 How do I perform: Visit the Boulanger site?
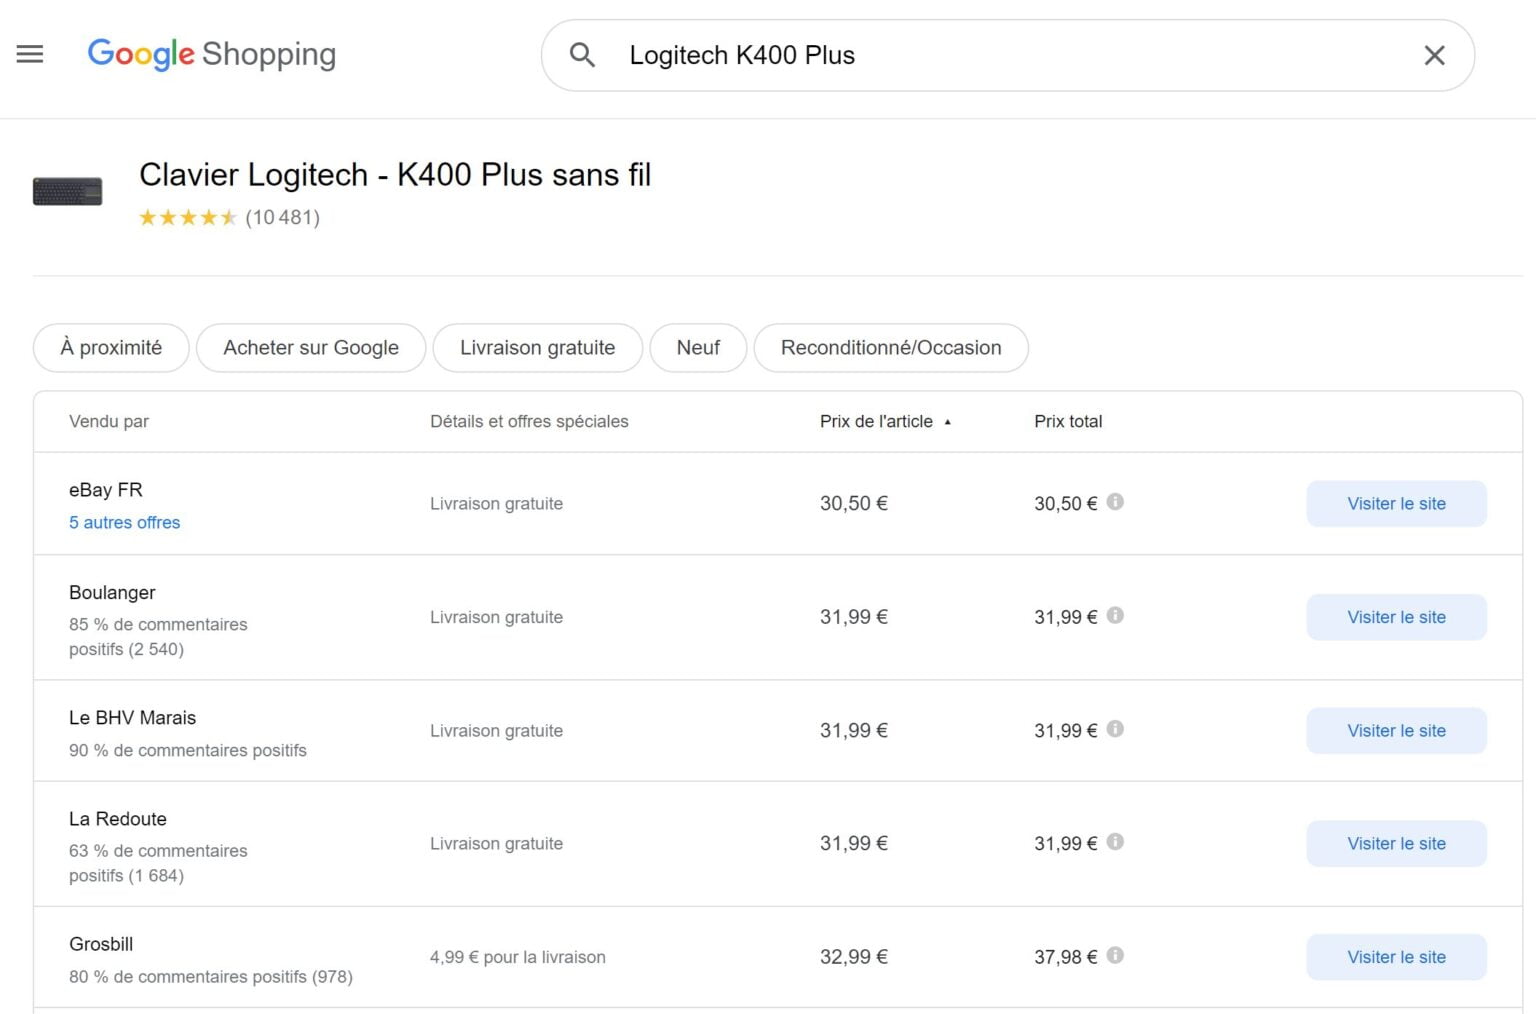click(x=1396, y=617)
